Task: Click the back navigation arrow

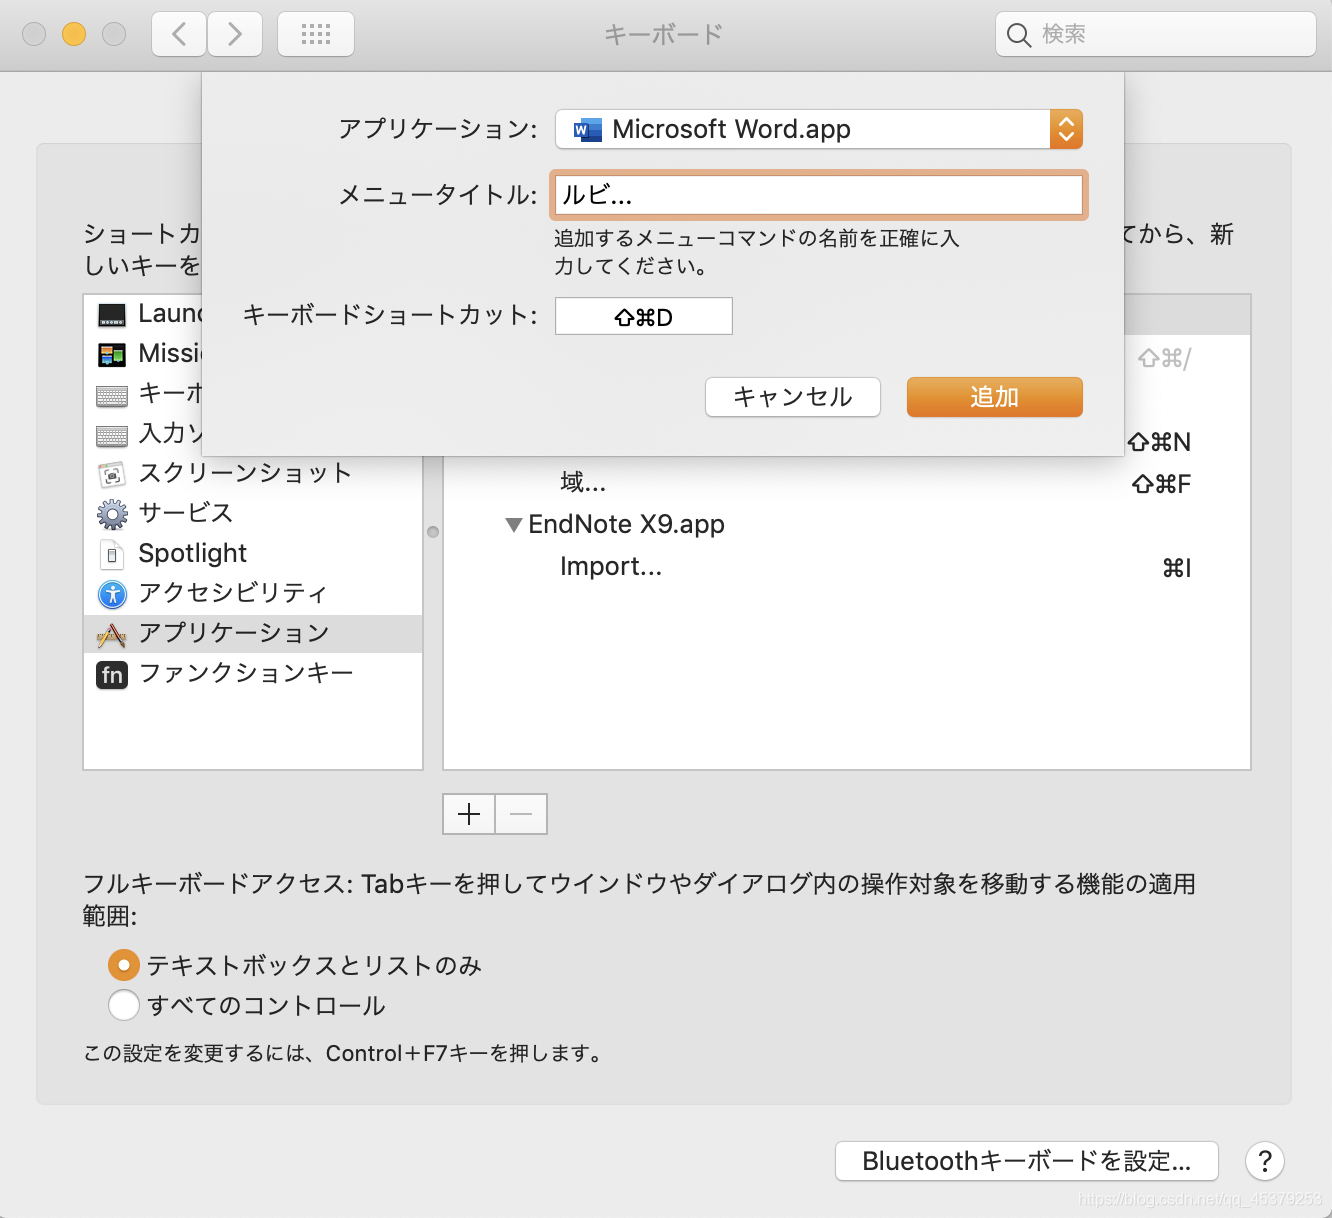Action: point(179,34)
